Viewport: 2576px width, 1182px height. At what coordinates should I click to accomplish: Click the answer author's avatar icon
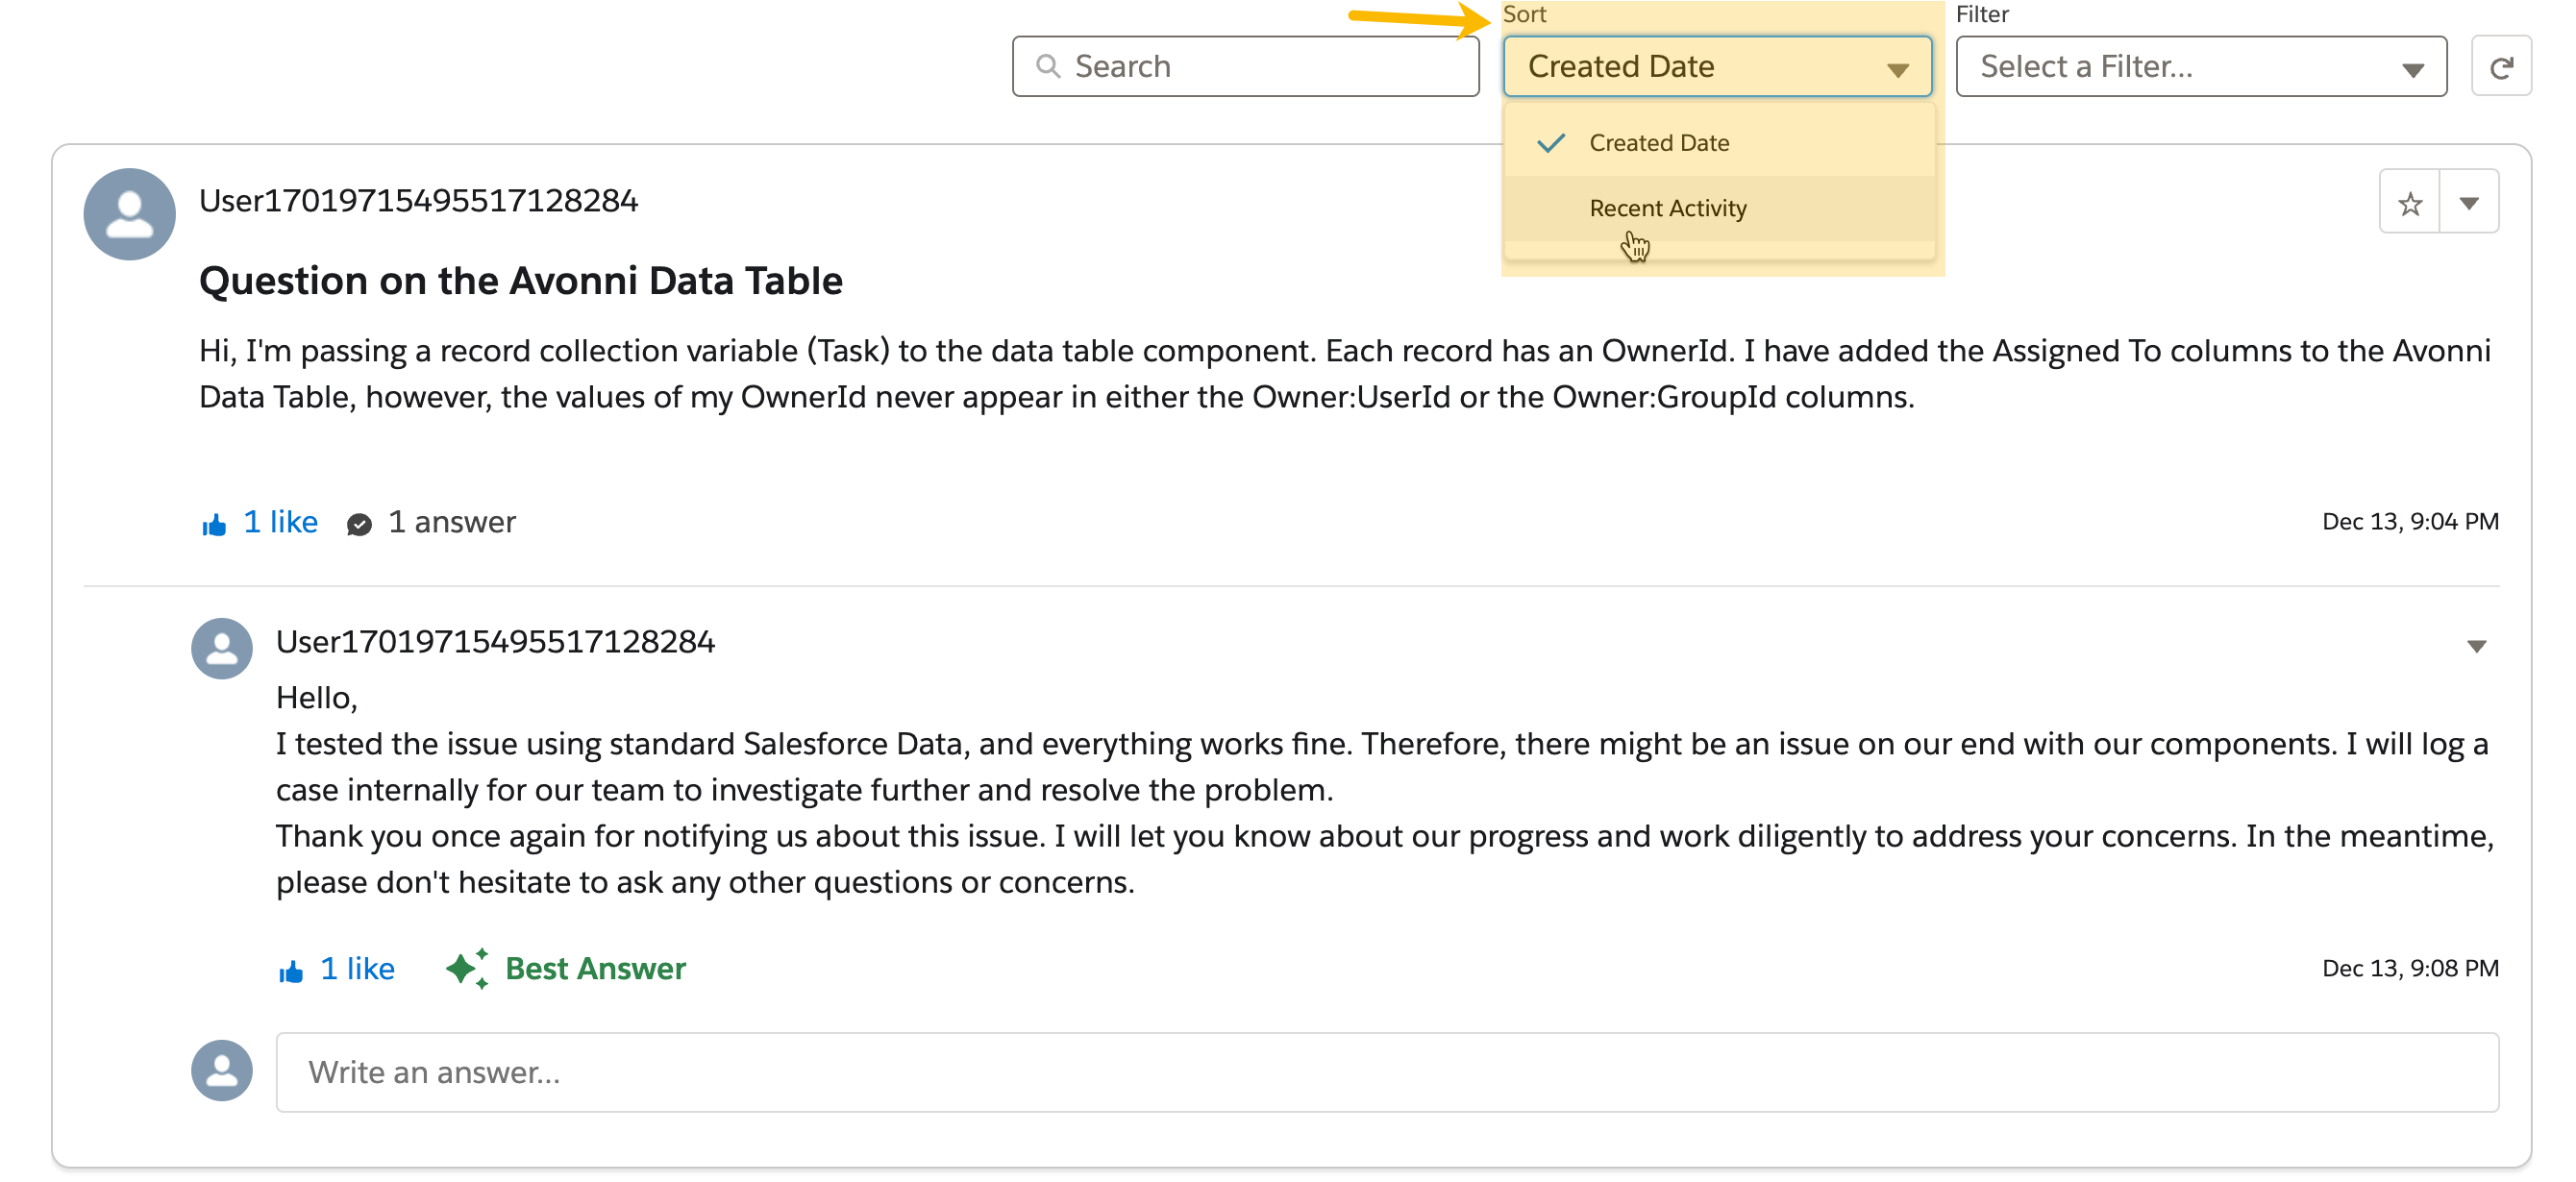point(221,648)
